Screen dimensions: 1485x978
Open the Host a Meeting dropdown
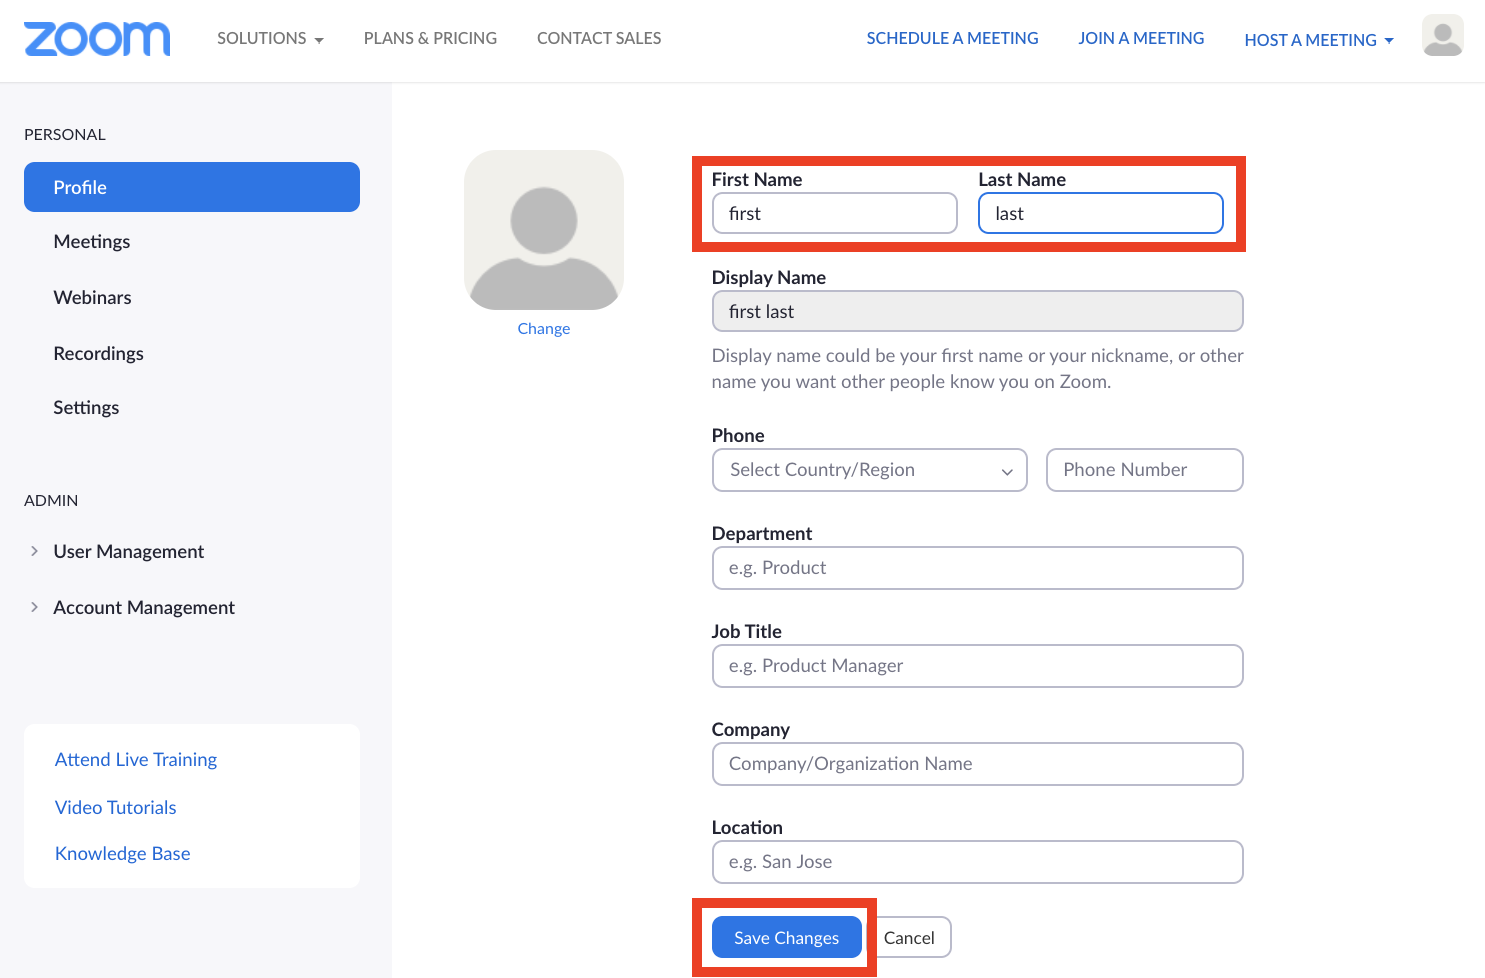1319,40
